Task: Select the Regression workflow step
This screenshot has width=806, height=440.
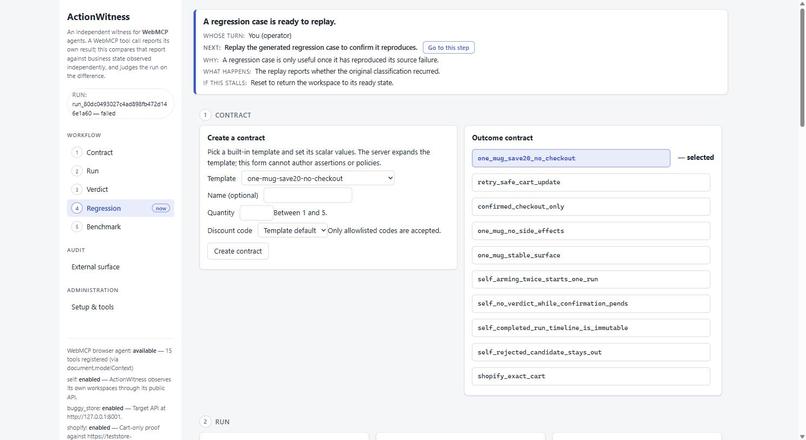Action: [120, 208]
